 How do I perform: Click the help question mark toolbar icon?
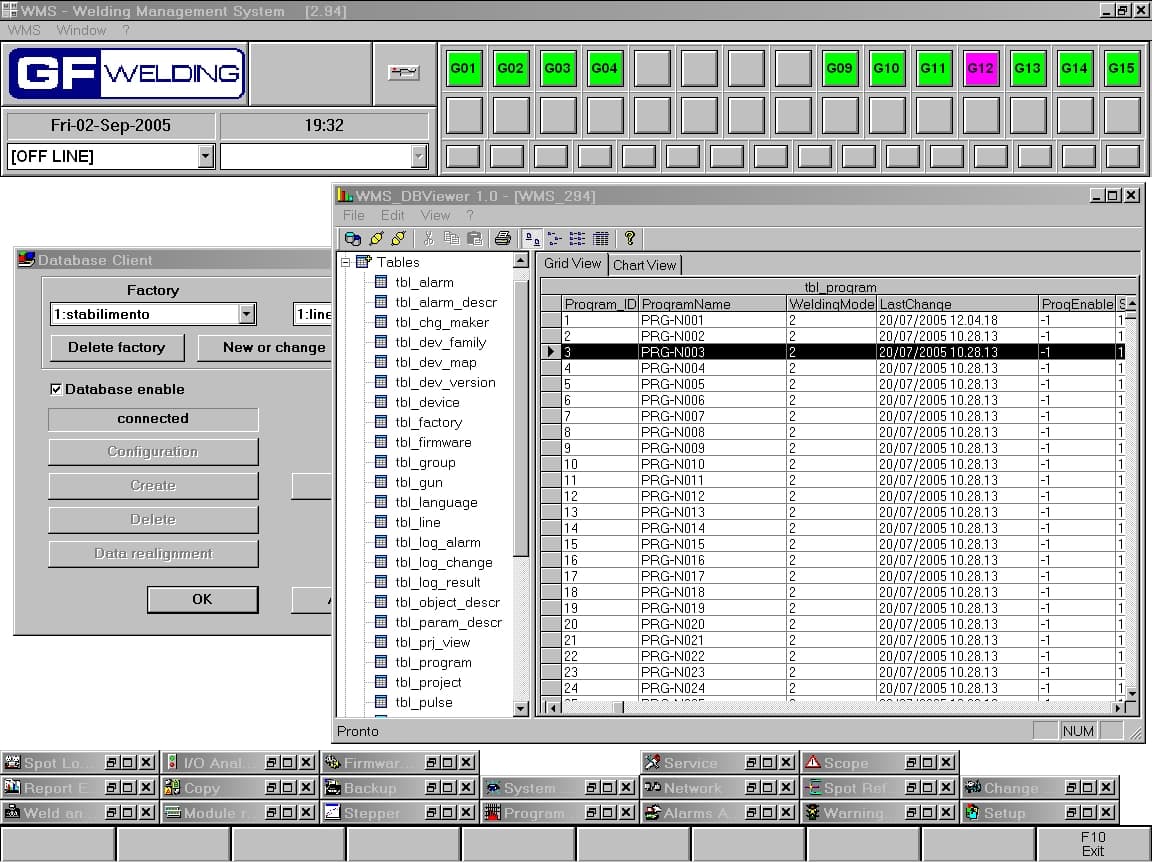(630, 238)
